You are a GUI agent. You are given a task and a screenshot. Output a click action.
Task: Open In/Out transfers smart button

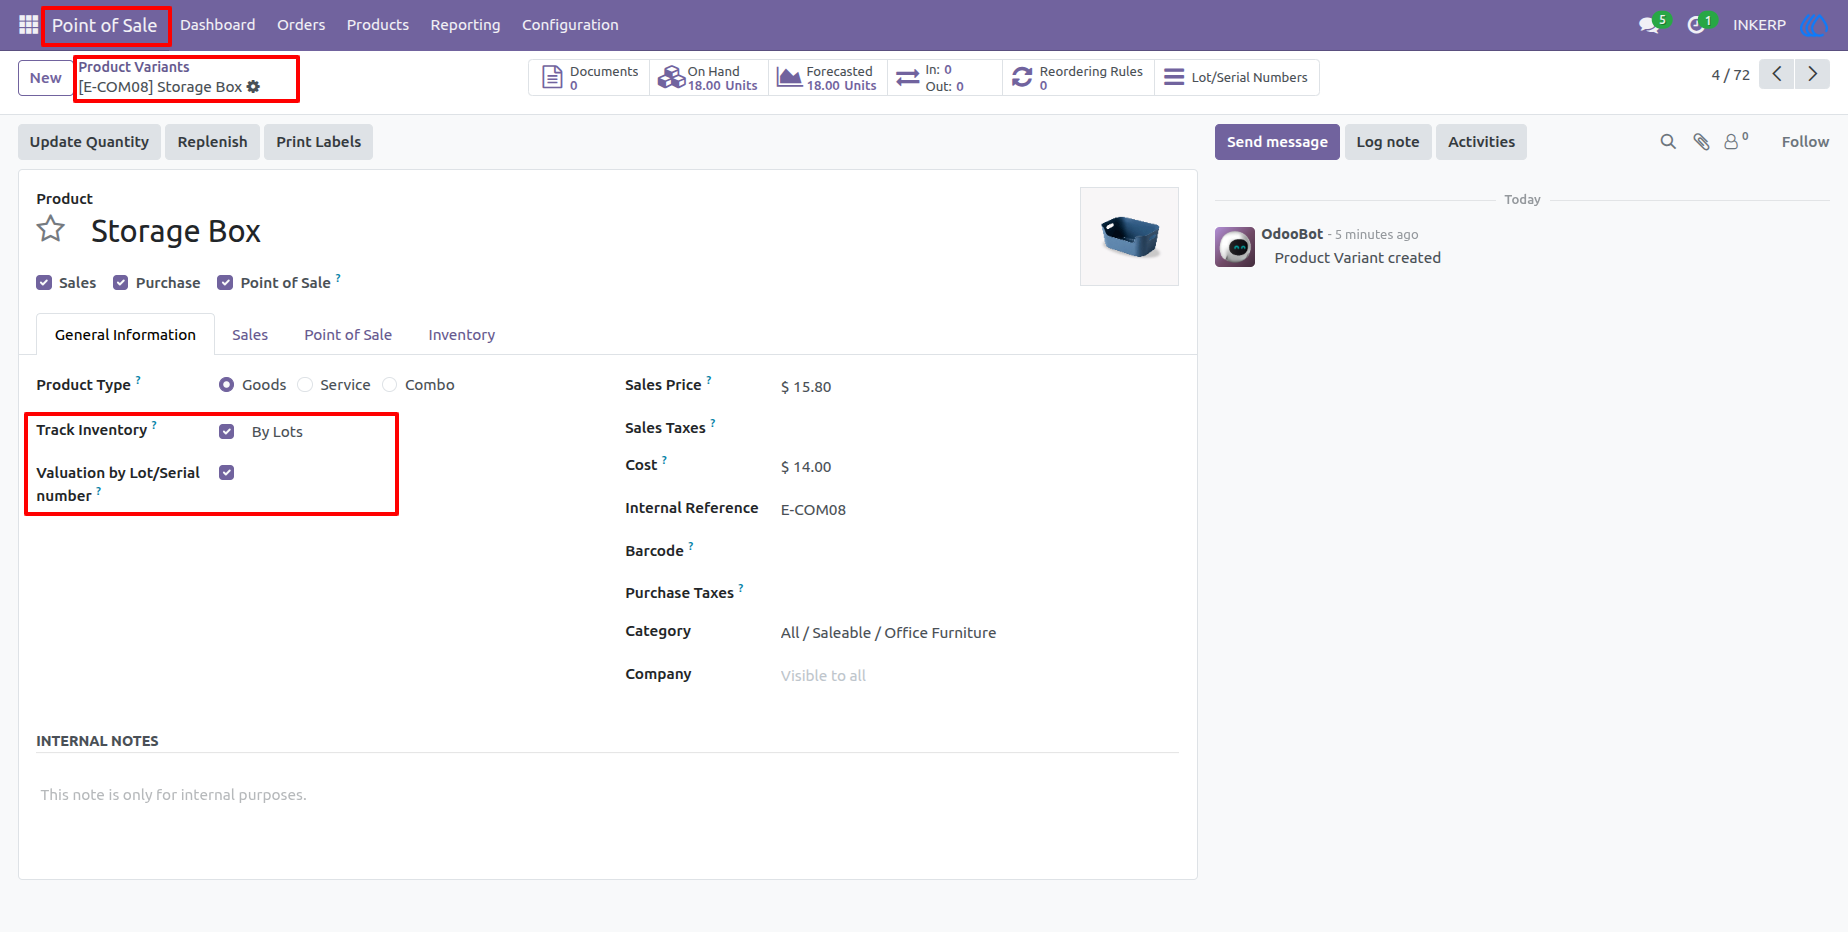[x=944, y=78]
